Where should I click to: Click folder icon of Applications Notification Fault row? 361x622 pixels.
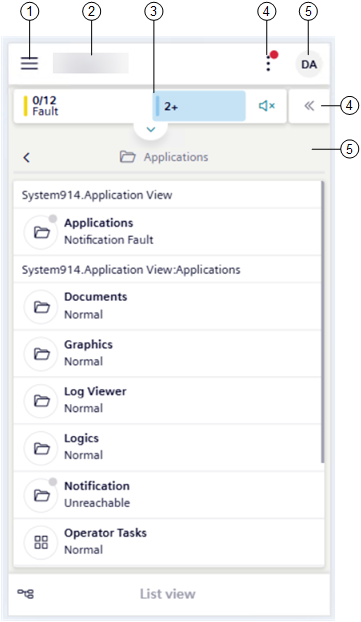[41, 232]
